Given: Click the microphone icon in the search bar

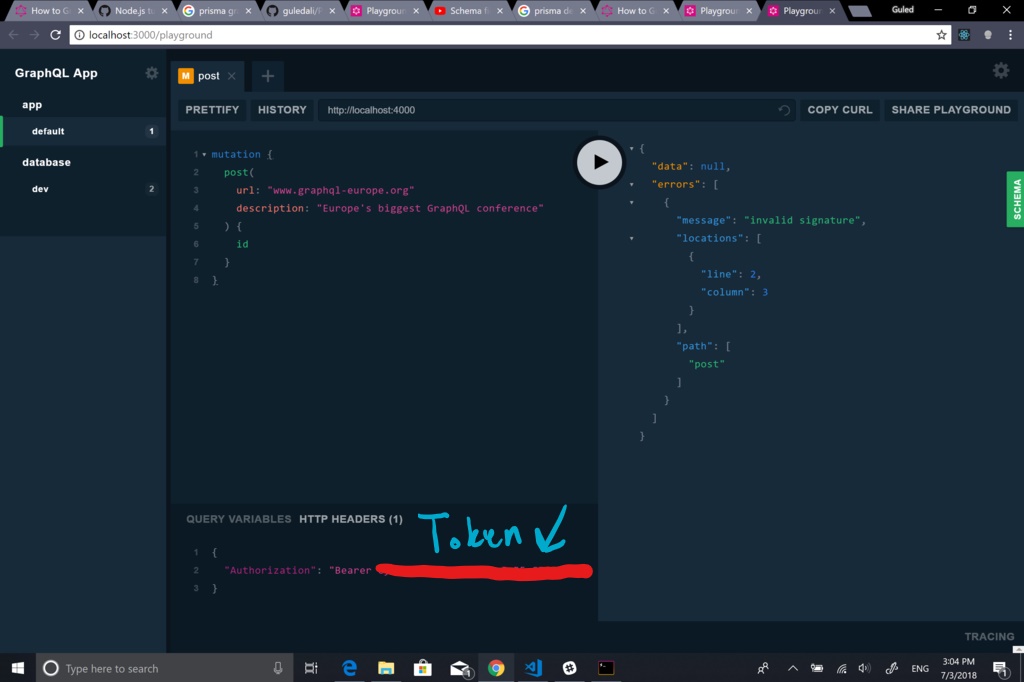Looking at the screenshot, I should pos(278,668).
